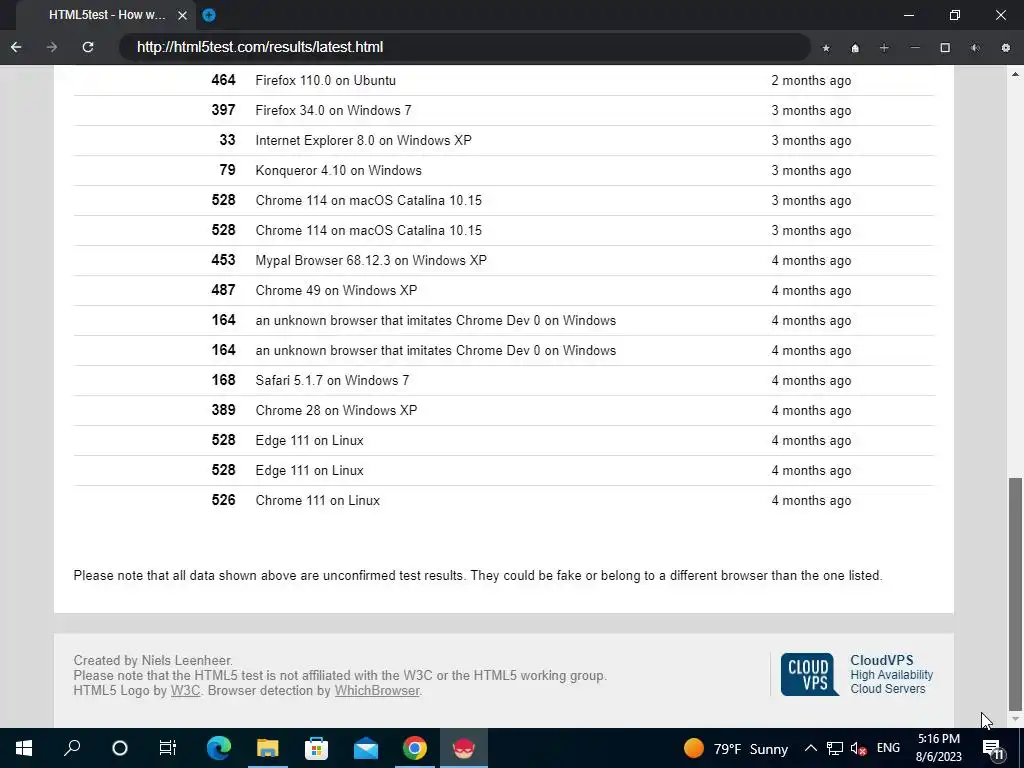Image resolution: width=1024 pixels, height=768 pixels.
Task: Click the score 33 for Internet Explorer
Action: coord(227,140)
